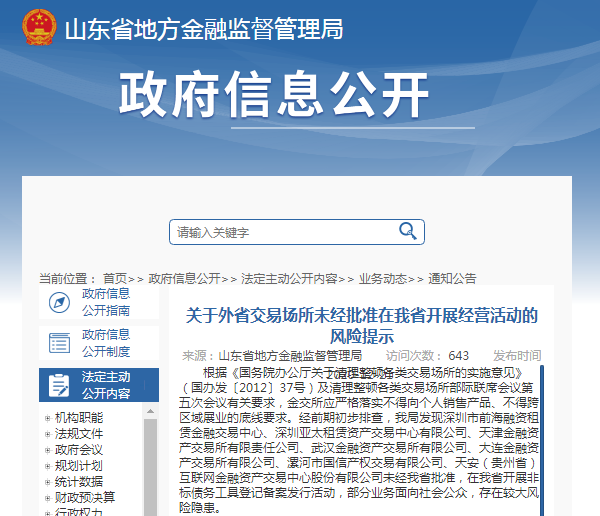The height and width of the screenshot is (516, 600).
Task: Click the sidebar tree scroll-up arrow
Action: [x=150, y=411]
